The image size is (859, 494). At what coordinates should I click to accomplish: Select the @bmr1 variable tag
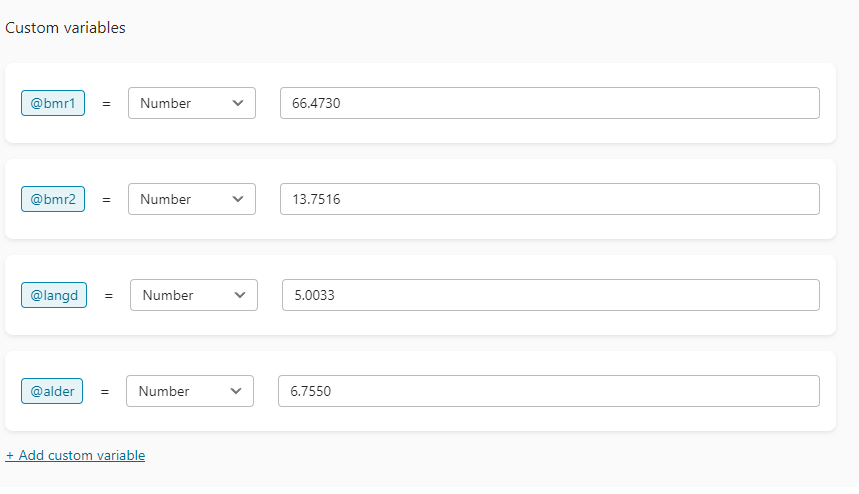point(53,103)
